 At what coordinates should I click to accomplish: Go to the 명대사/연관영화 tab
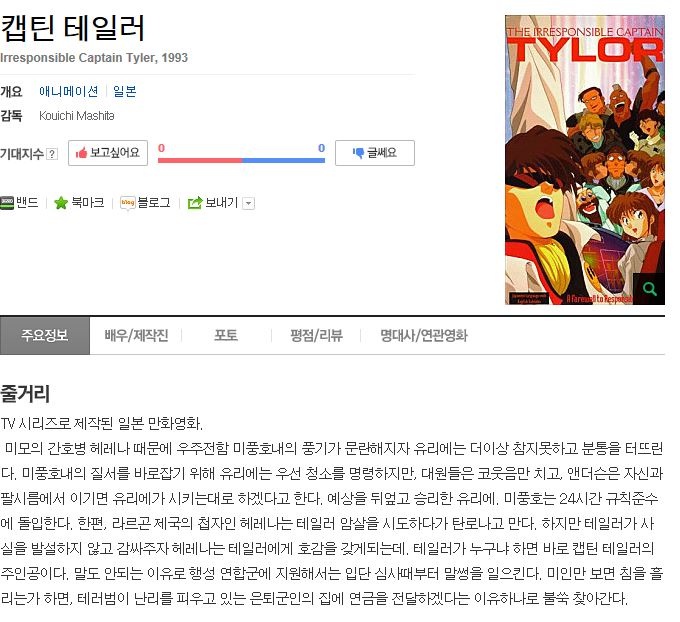[424, 335]
